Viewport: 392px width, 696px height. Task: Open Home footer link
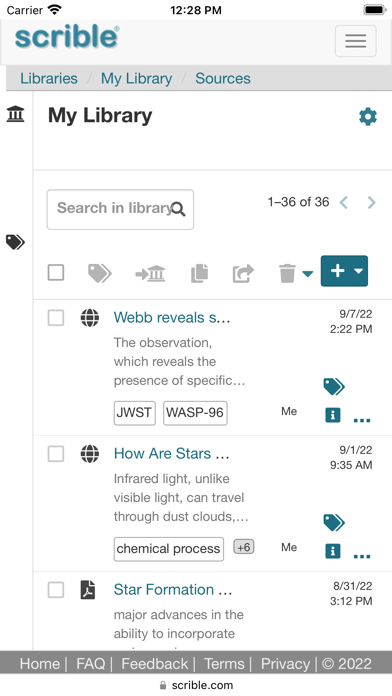(40, 664)
